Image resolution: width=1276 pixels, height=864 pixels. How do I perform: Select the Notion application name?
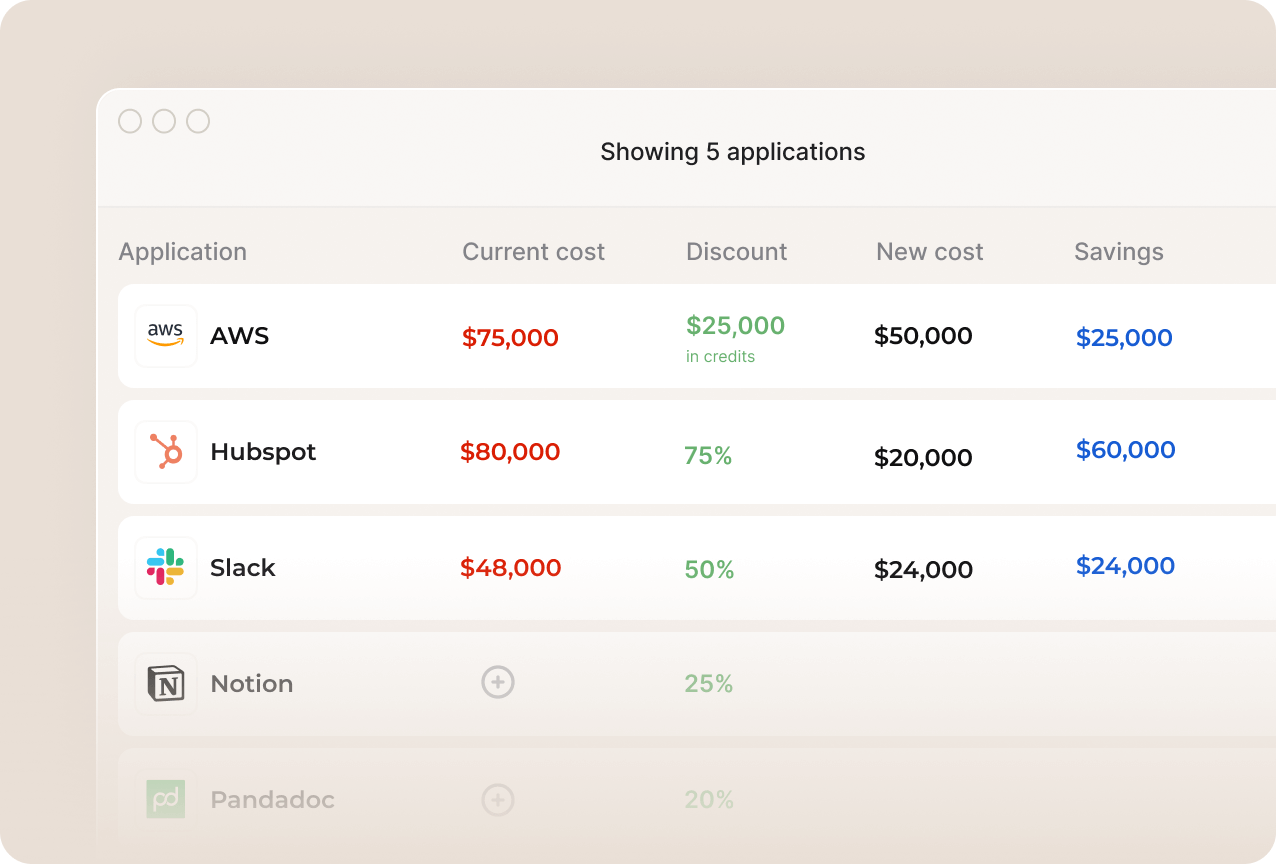click(252, 684)
